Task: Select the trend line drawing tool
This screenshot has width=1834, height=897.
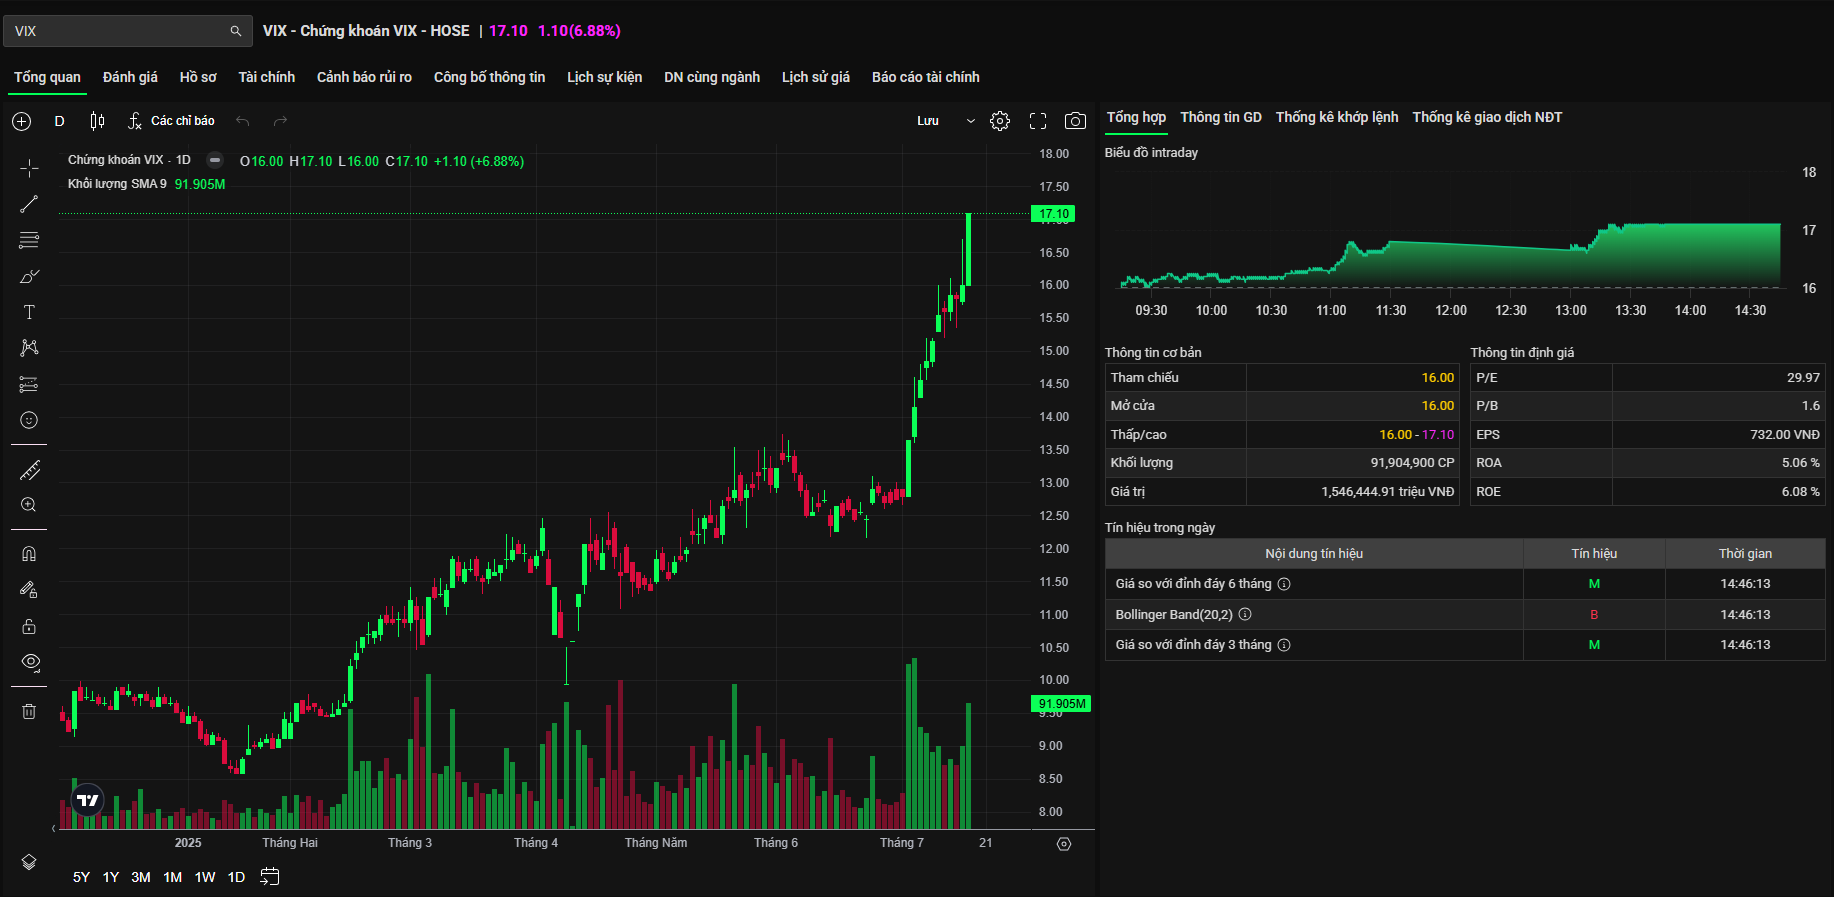Action: click(x=29, y=204)
